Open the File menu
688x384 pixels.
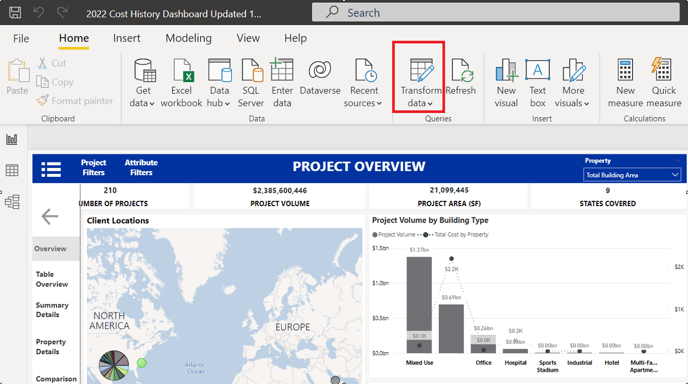coord(21,39)
